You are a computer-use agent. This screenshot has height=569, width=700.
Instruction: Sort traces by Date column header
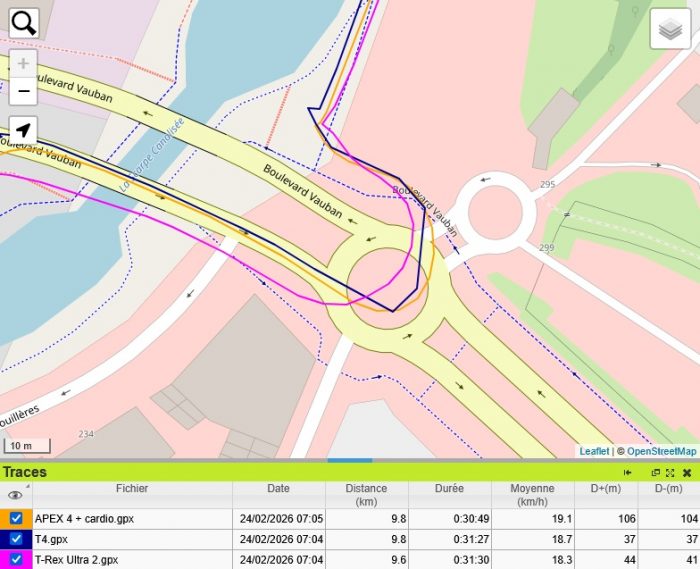pyautogui.click(x=278, y=489)
